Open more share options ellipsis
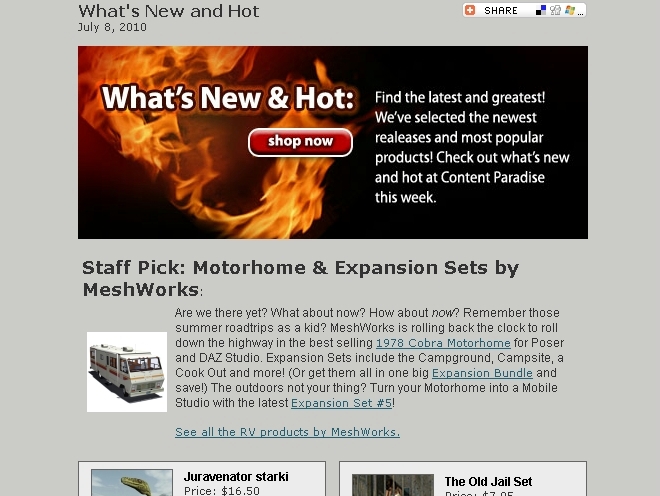 pos(580,13)
